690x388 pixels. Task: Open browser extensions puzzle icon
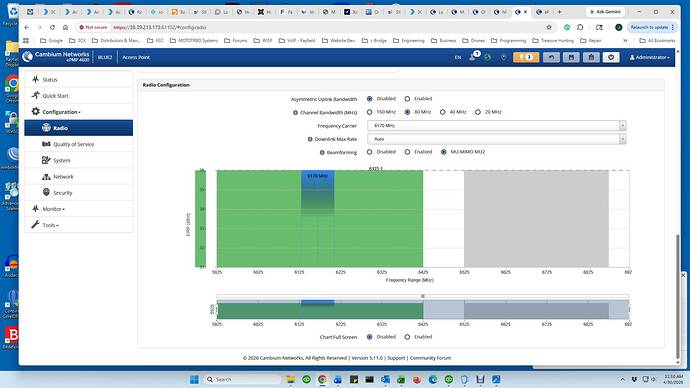pyautogui.click(x=580, y=27)
